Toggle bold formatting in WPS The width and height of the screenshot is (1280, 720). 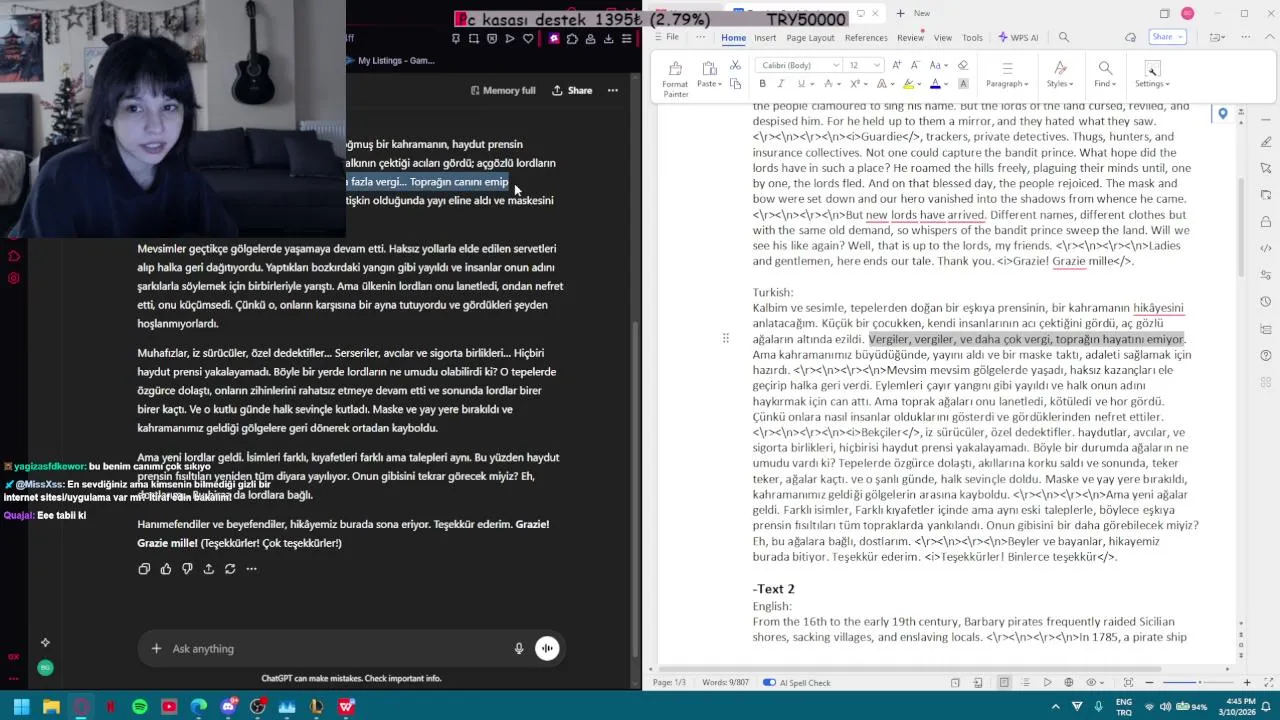point(762,84)
